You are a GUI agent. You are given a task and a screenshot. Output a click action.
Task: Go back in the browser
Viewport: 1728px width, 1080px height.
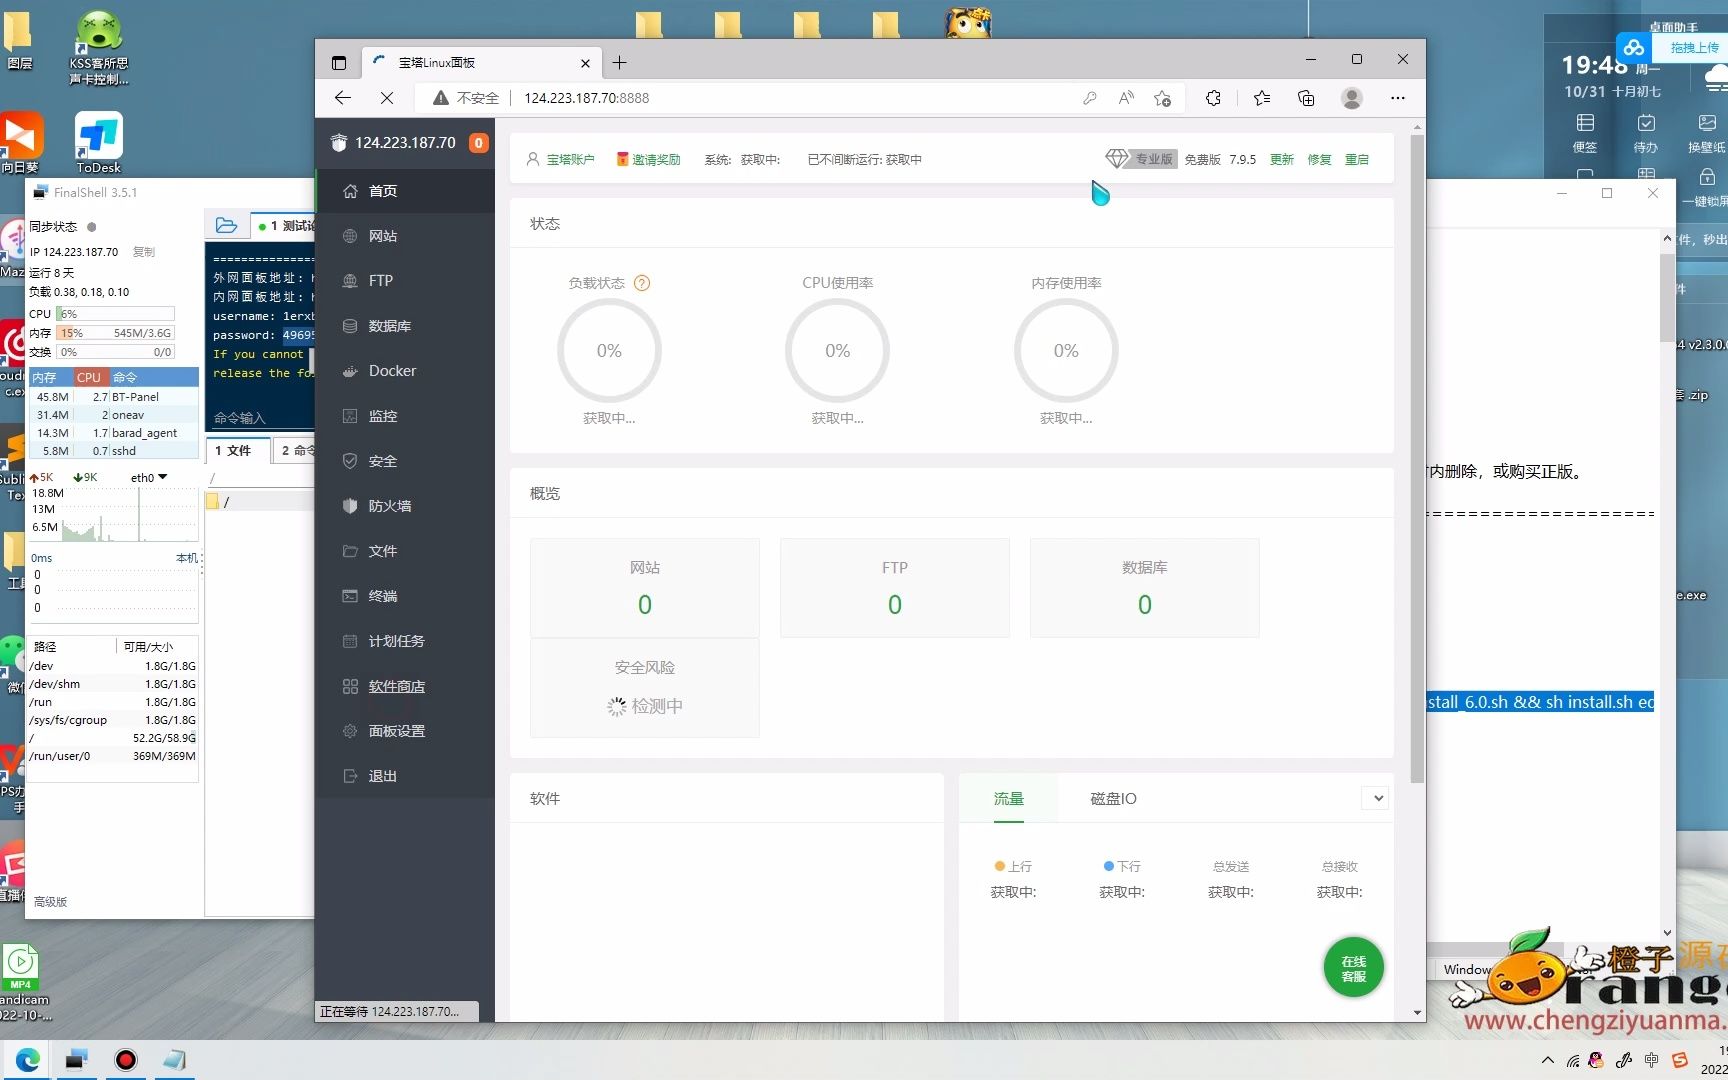pos(343,98)
